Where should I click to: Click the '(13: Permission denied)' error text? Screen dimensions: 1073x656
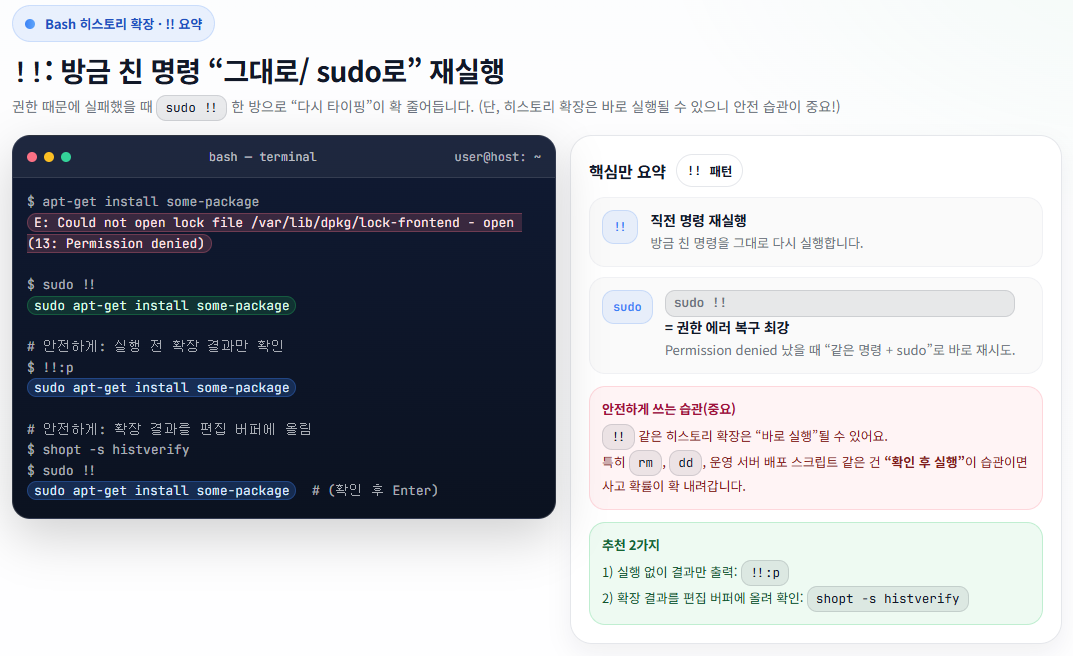[x=119, y=244]
